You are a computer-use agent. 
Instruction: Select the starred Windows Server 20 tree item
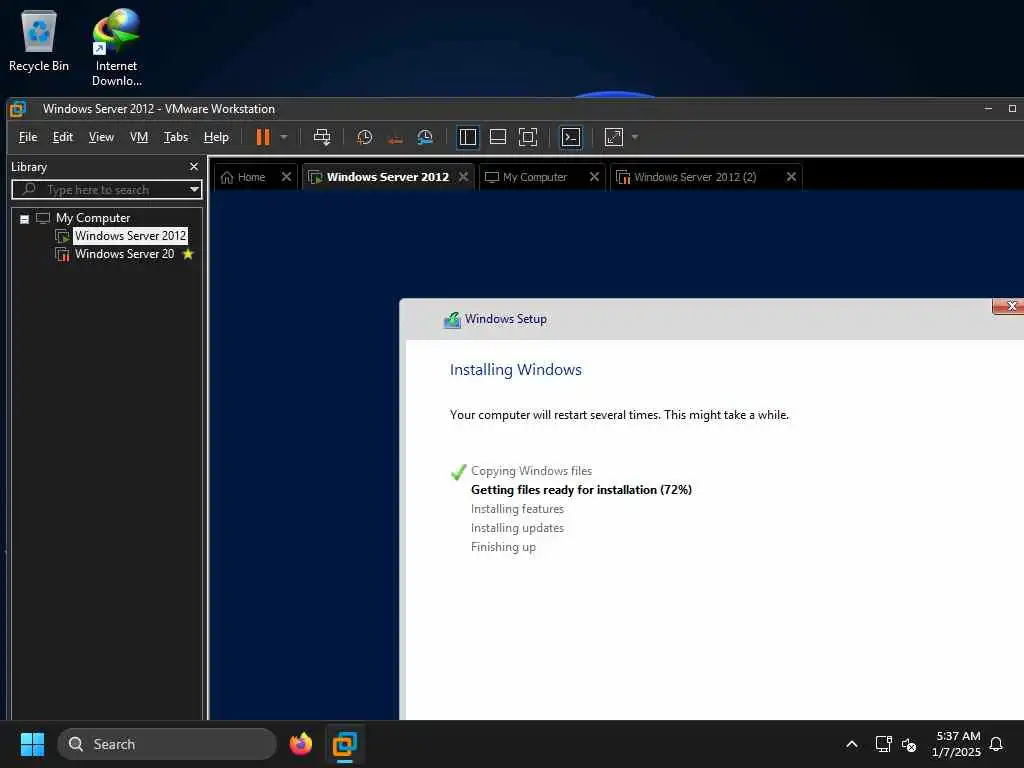124,254
